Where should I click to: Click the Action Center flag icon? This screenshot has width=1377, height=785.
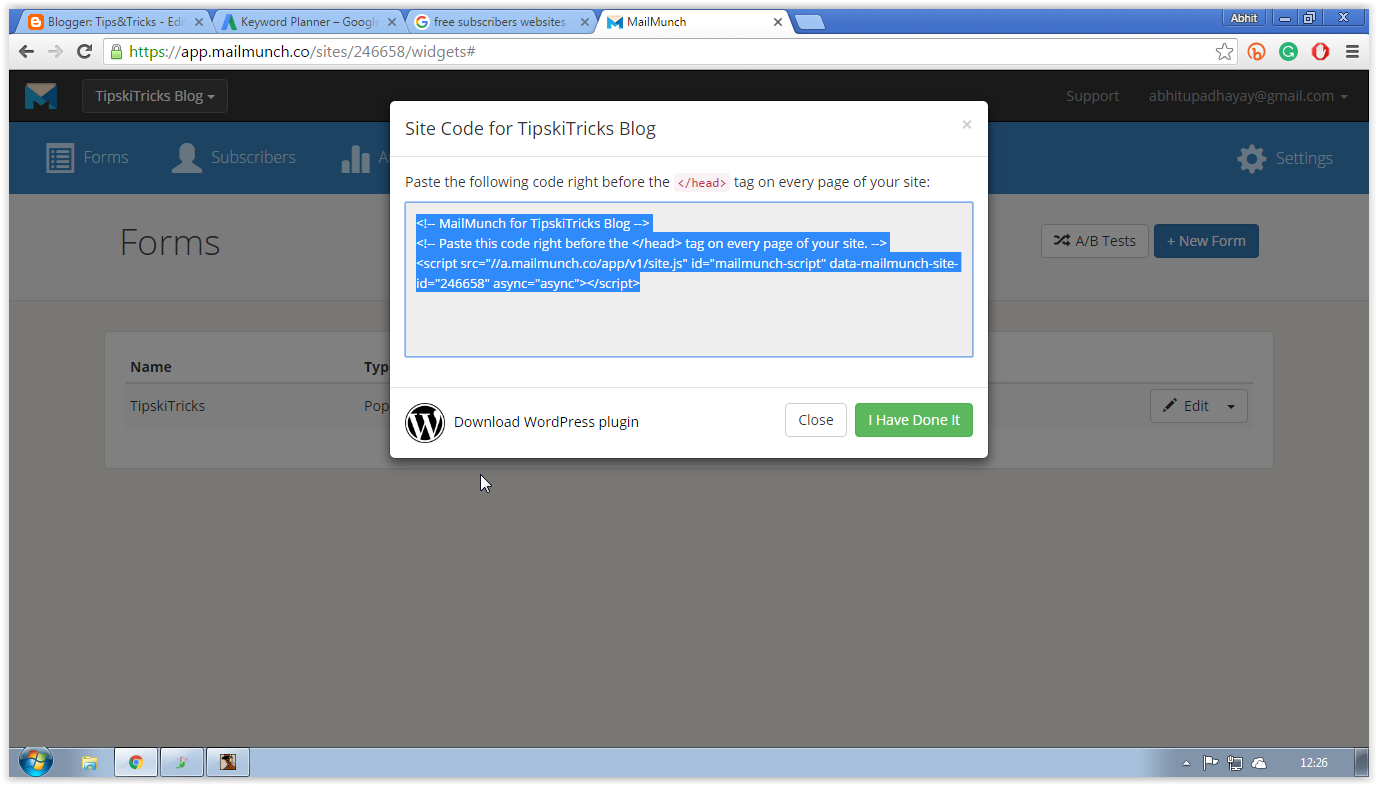[x=1210, y=763]
